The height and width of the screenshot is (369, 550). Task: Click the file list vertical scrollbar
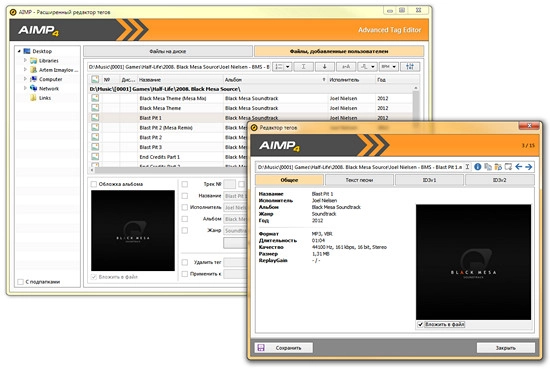click(416, 105)
